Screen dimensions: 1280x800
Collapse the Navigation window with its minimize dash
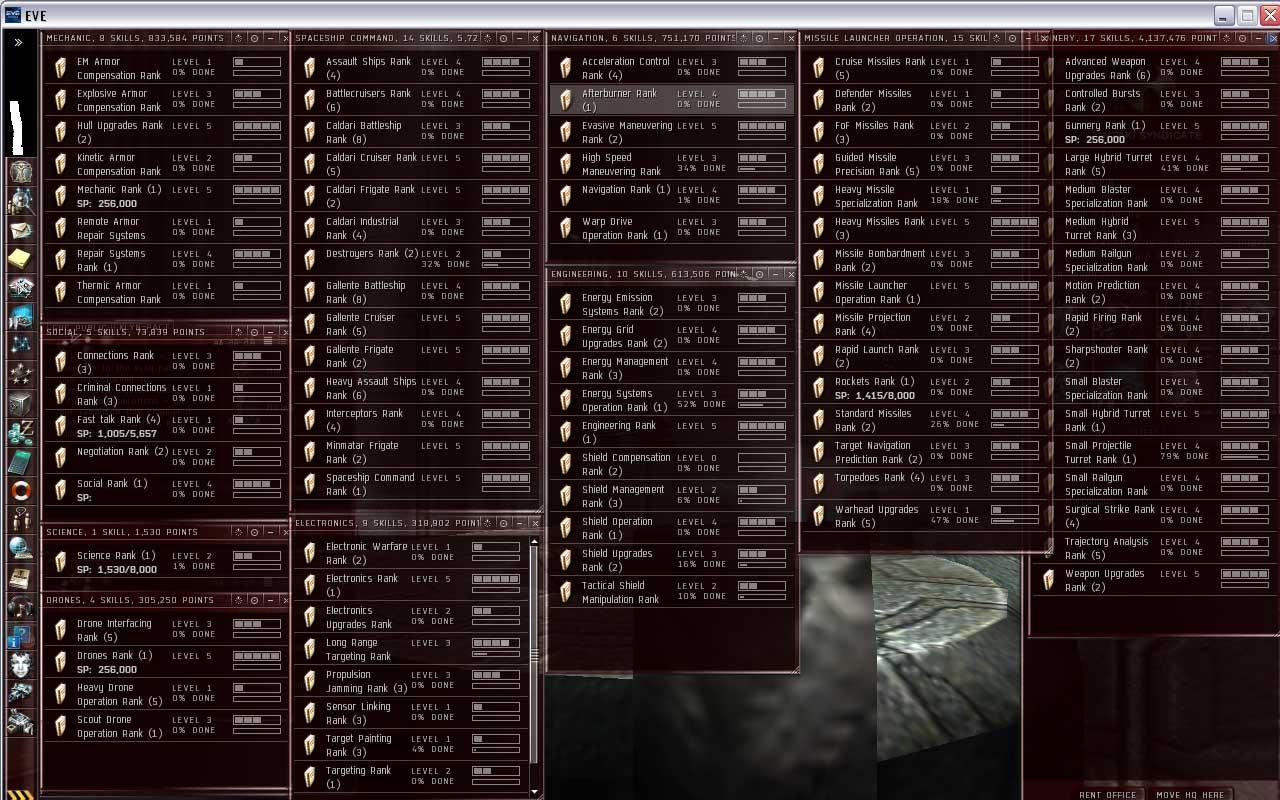pyautogui.click(x=775, y=38)
